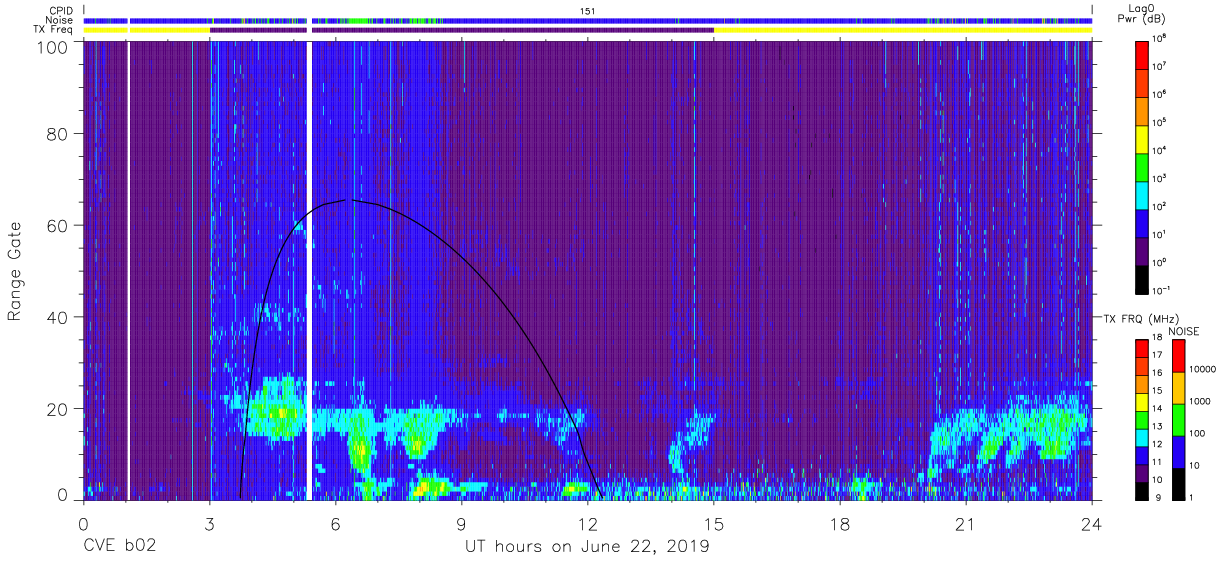Click the 'TX Freq' row label

54,30
